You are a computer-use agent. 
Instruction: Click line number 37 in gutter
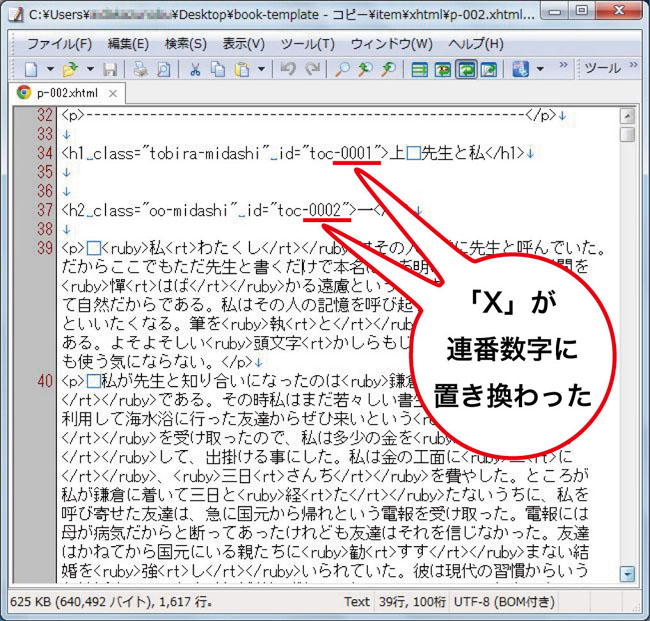point(45,210)
